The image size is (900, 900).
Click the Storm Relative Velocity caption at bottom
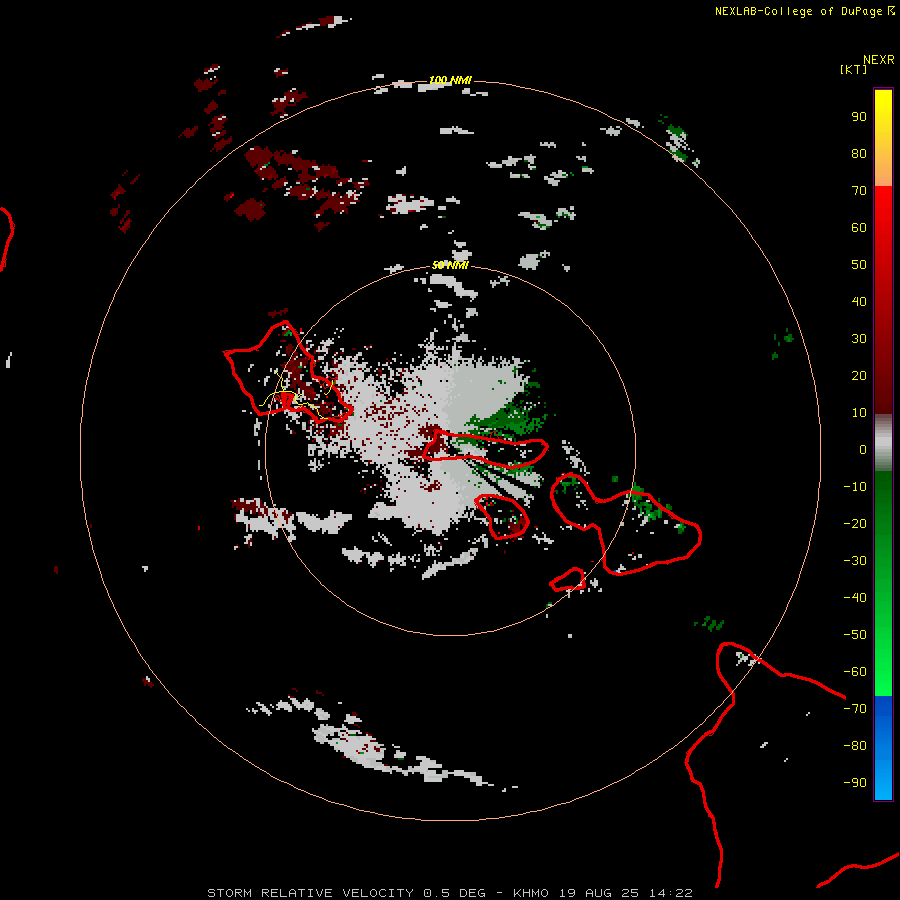pyautogui.click(x=450, y=893)
